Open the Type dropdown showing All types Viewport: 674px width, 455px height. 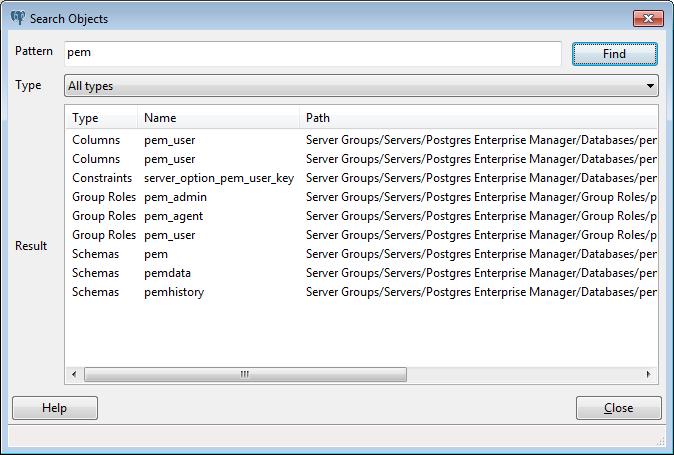361,86
